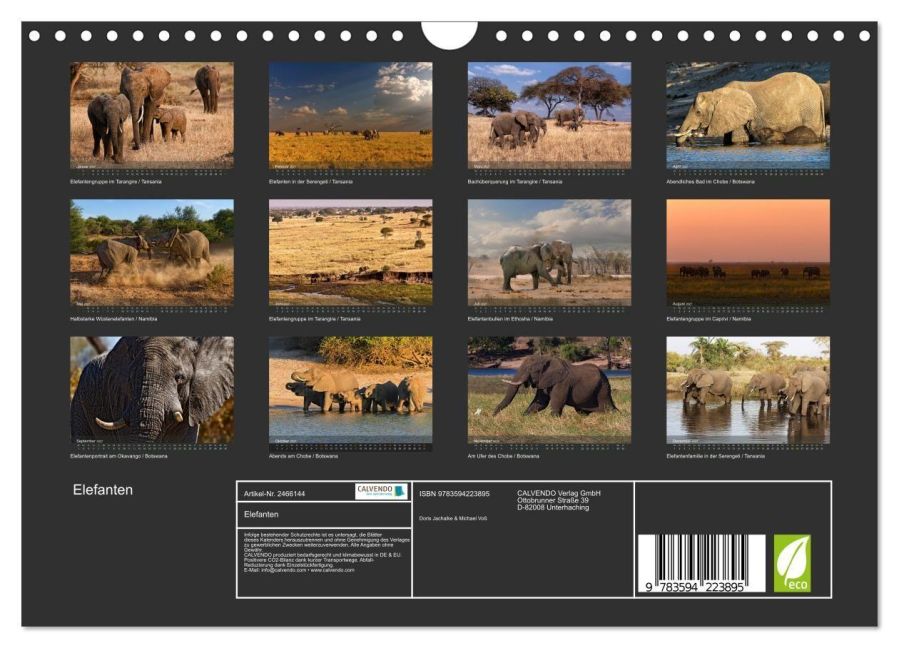Open the photo of elephants huddled in water at evening
The width and height of the screenshot is (899, 648).
(351, 390)
